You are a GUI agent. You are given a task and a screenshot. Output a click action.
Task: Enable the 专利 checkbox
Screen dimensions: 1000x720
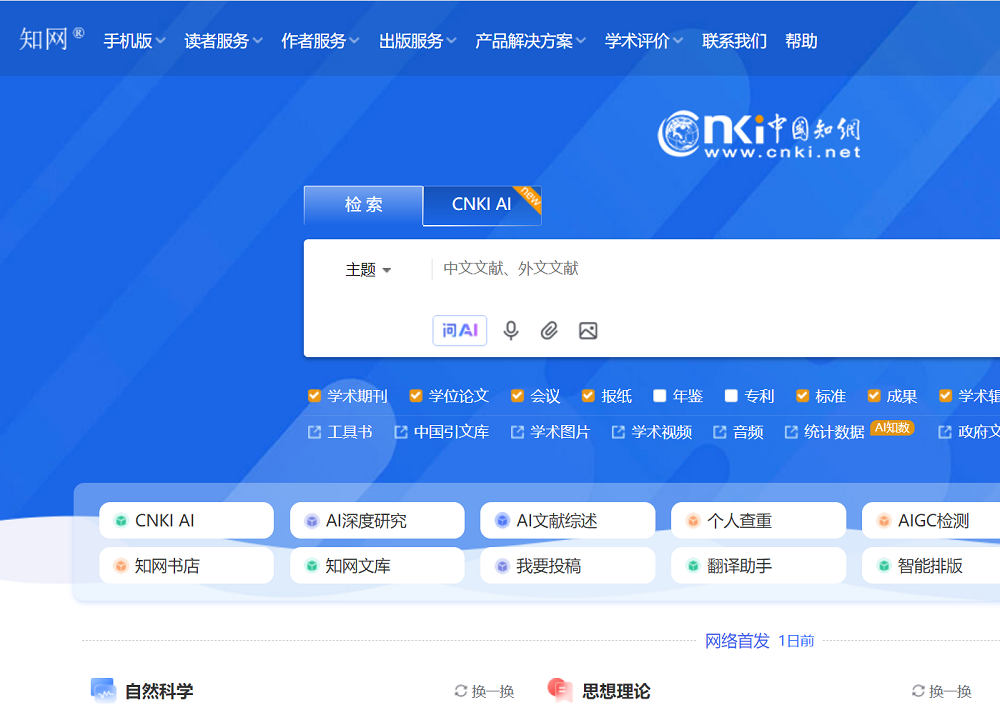pyautogui.click(x=730, y=395)
